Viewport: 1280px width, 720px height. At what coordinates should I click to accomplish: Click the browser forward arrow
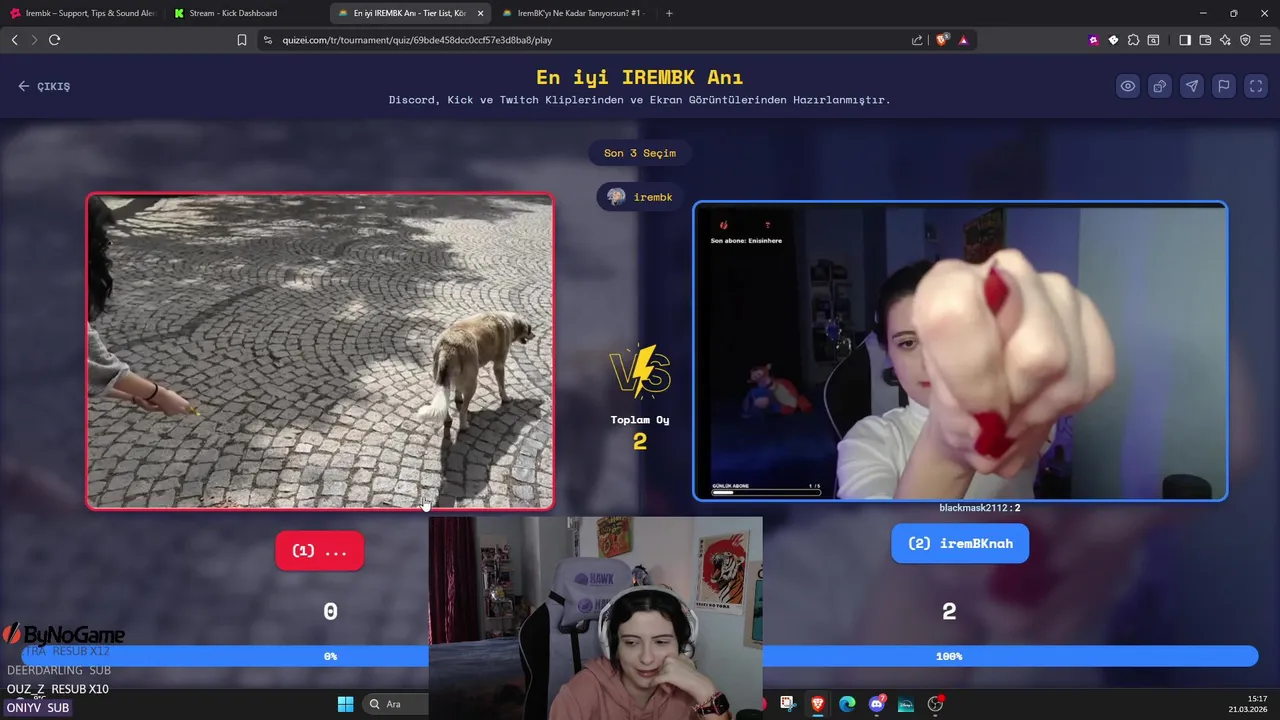34,40
